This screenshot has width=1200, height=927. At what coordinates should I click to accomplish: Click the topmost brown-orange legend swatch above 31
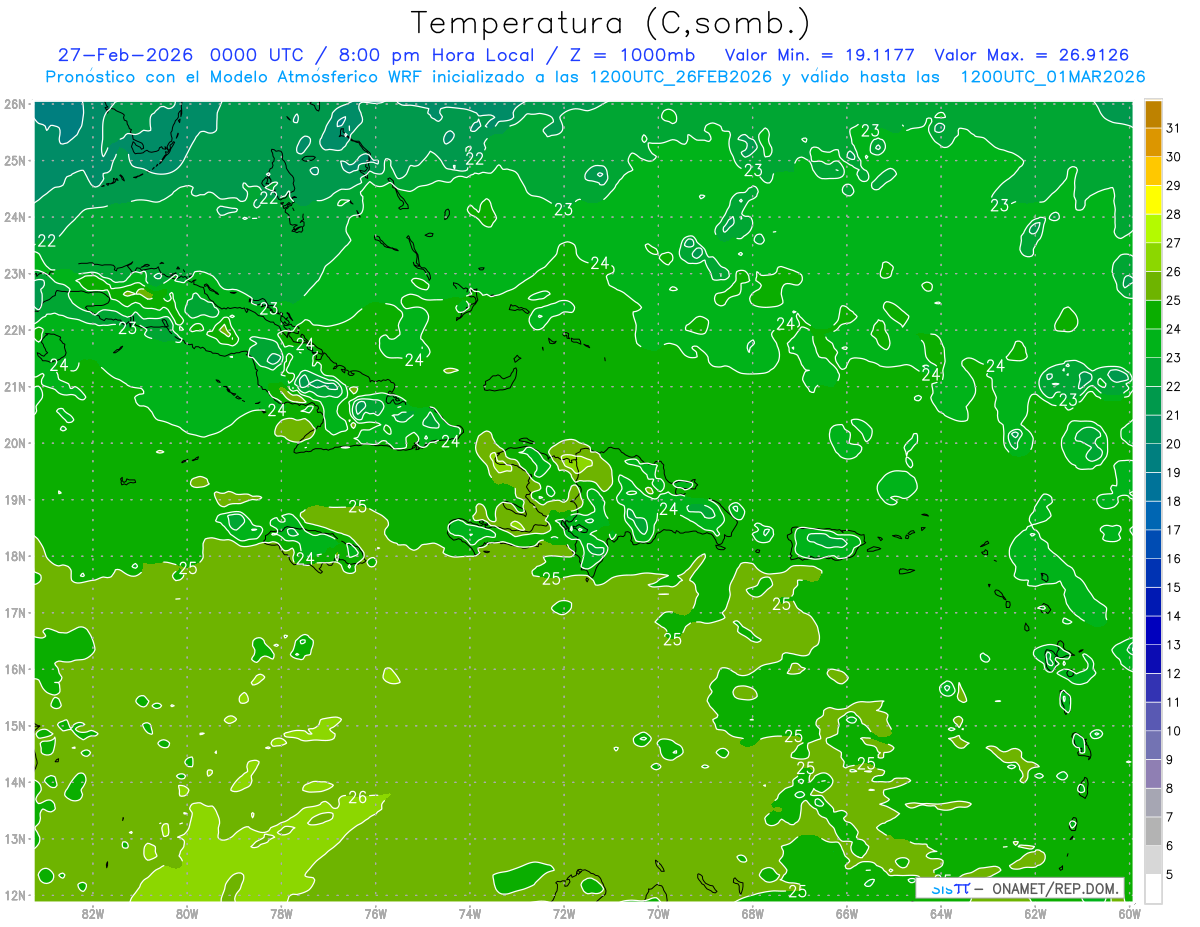click(1154, 114)
